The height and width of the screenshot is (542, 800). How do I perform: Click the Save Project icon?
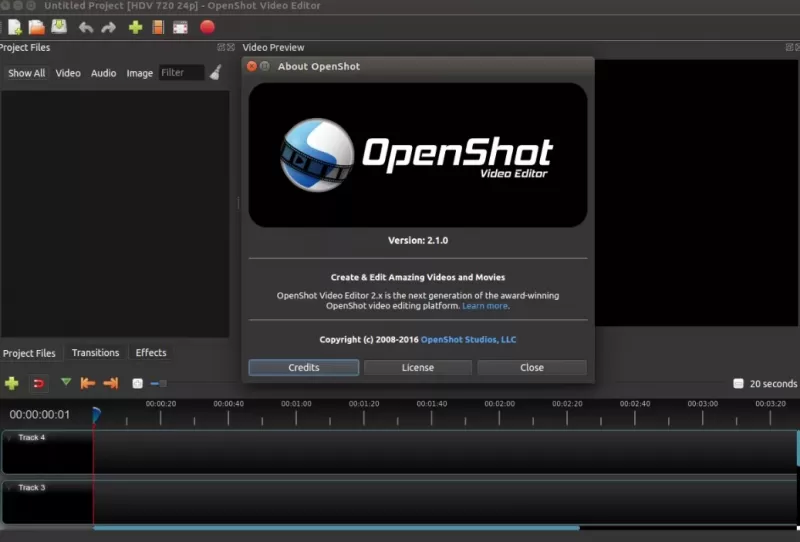(x=59, y=27)
